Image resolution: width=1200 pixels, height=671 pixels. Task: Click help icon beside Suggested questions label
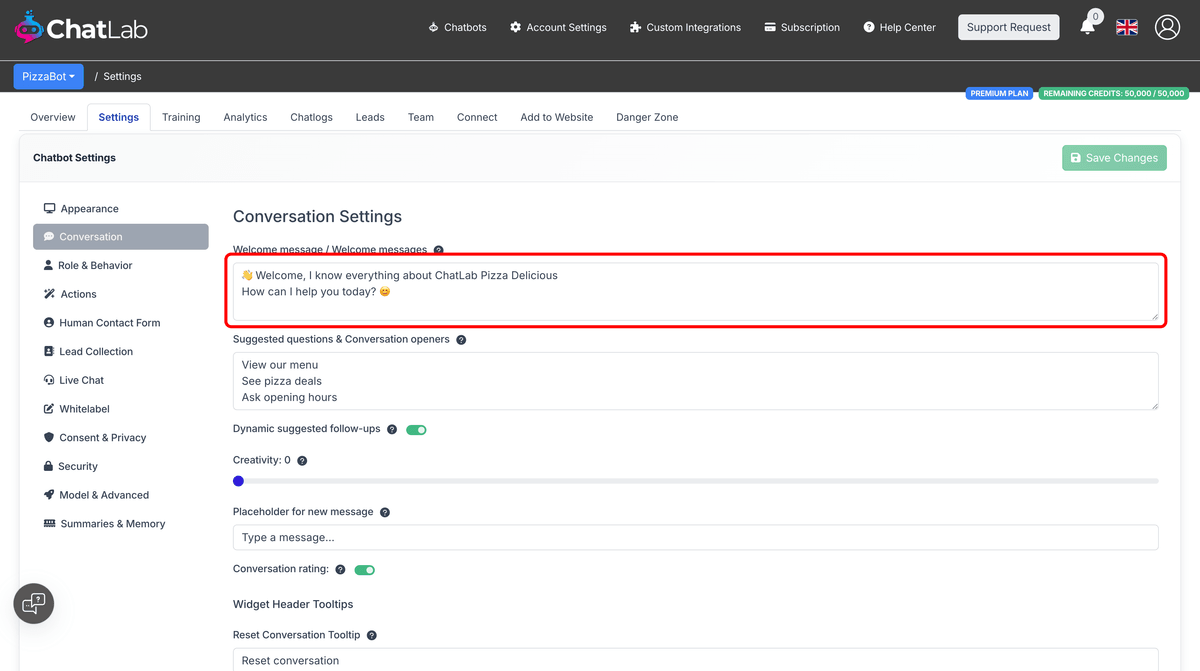461,340
